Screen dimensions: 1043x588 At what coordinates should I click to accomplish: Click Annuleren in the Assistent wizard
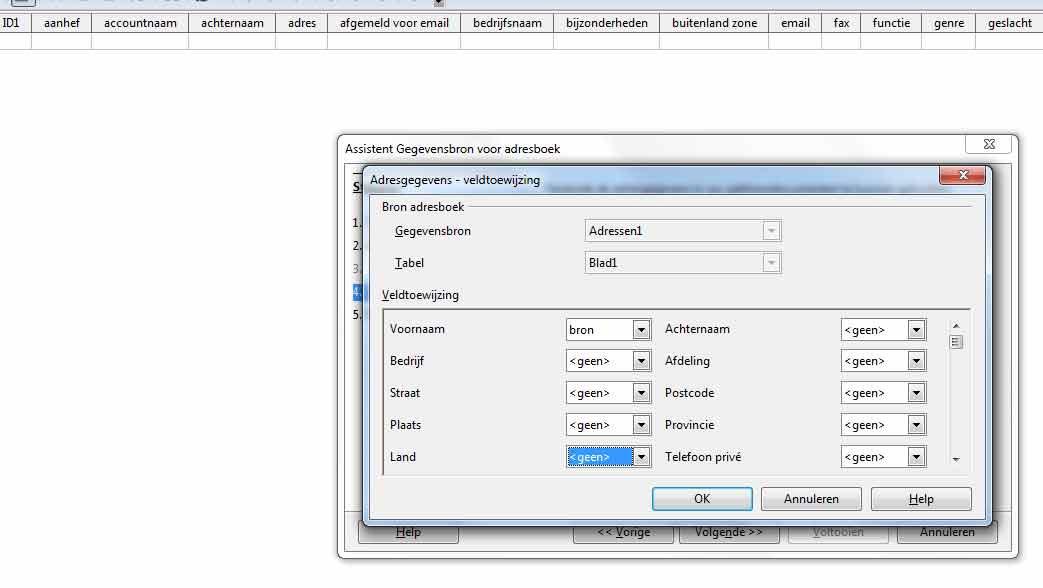(947, 533)
